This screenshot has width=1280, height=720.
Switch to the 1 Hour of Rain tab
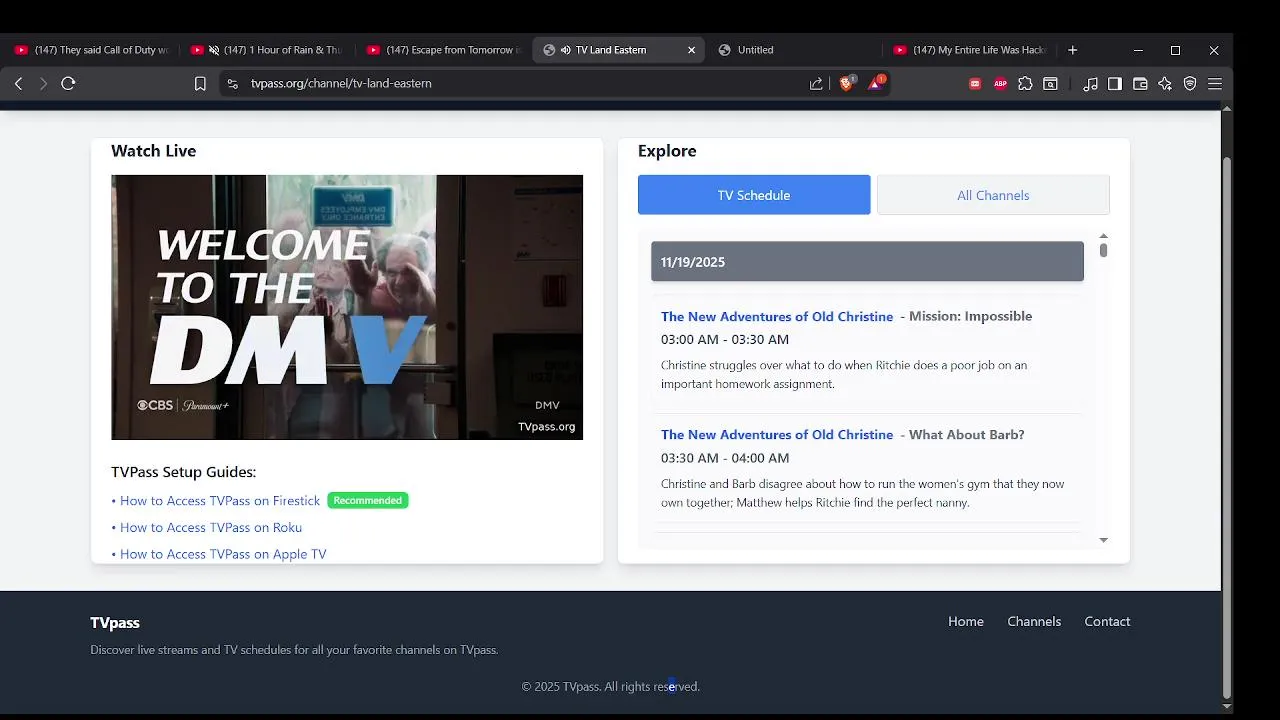coord(268,50)
